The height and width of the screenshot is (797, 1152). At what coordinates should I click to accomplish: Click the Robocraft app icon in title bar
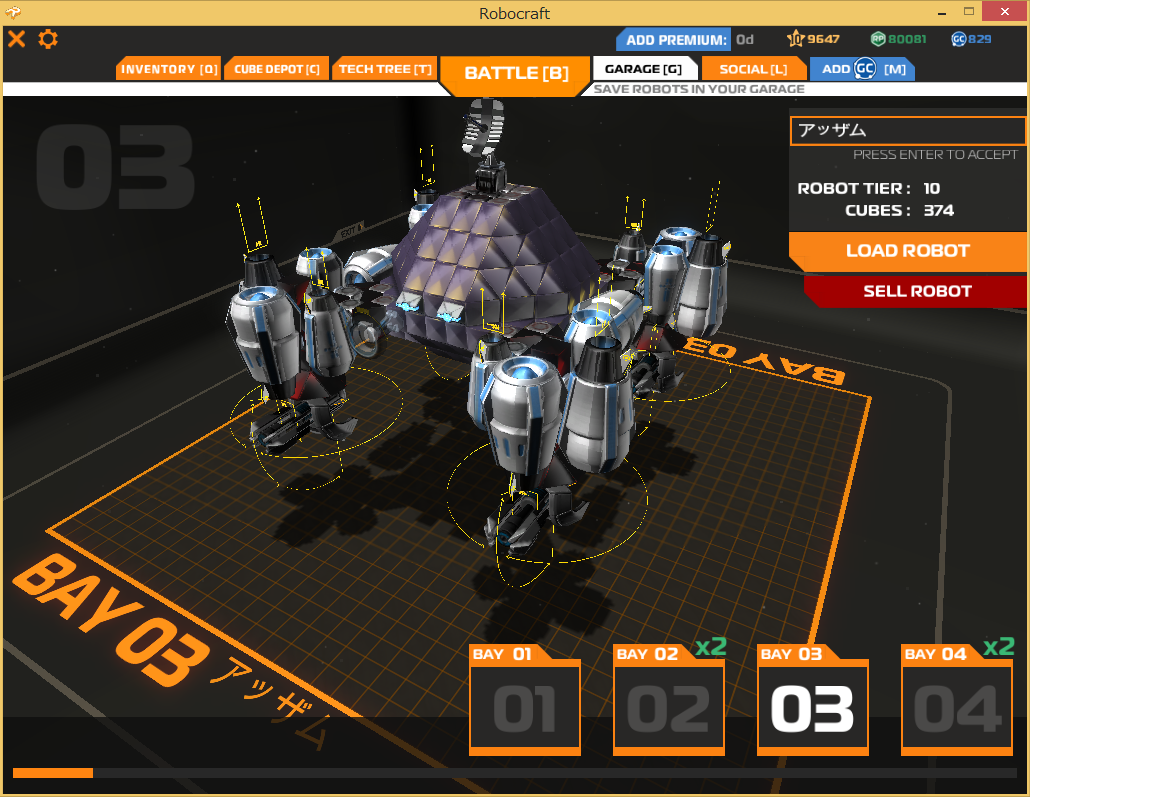pos(13,12)
